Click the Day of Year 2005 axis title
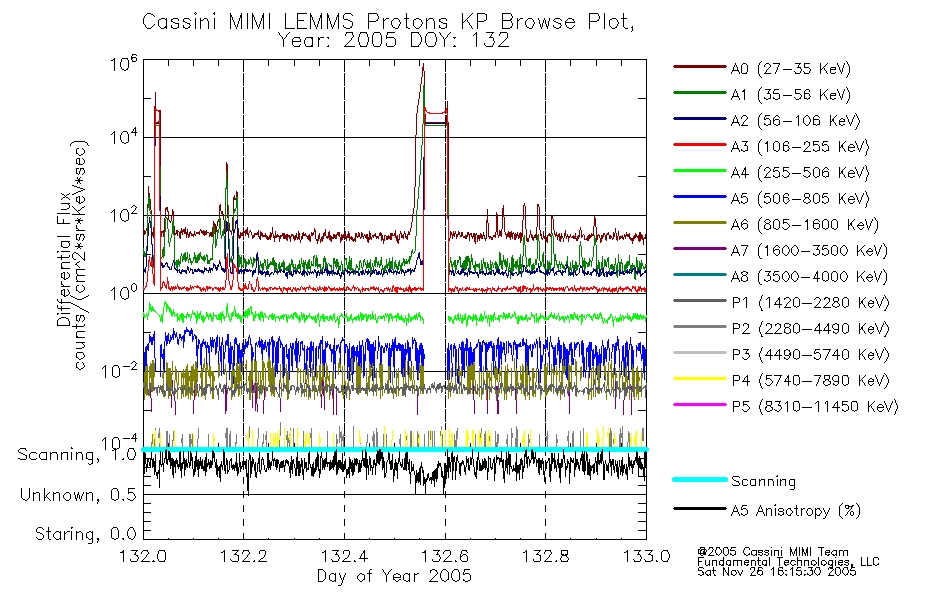The width and height of the screenshot is (950, 600). click(394, 576)
